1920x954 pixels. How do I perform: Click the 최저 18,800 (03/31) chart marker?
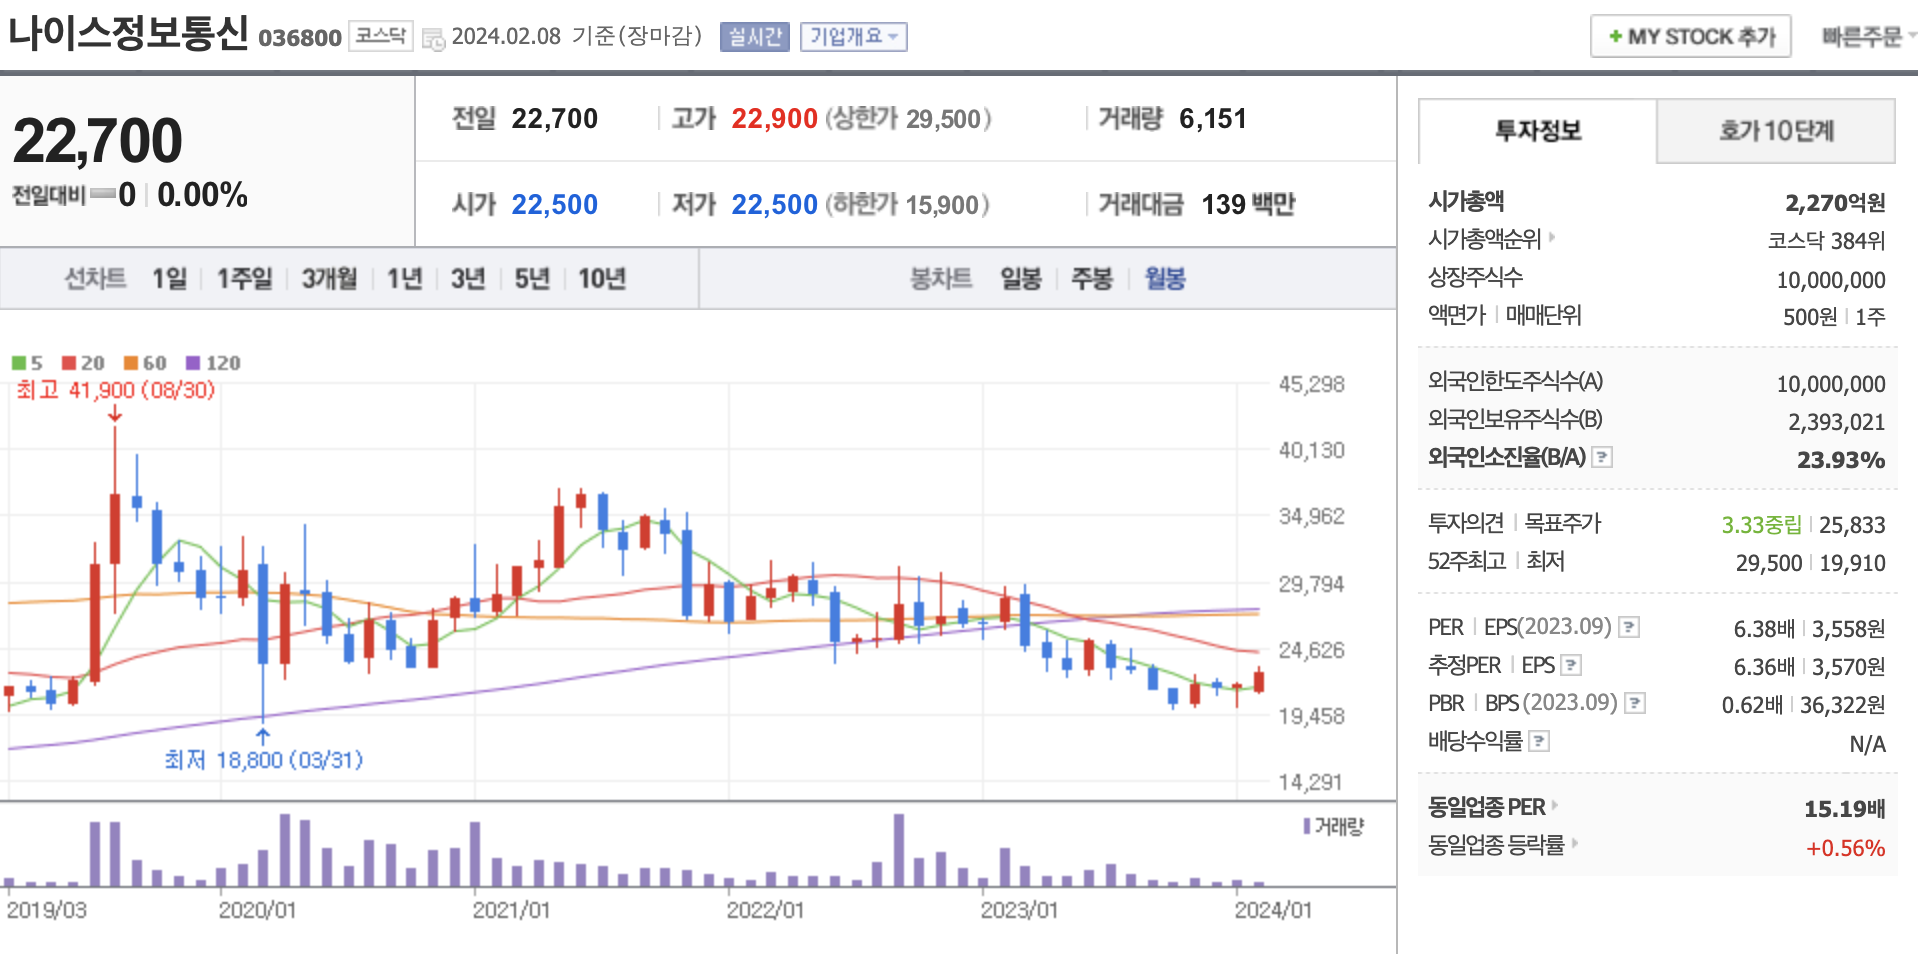pyautogui.click(x=264, y=760)
